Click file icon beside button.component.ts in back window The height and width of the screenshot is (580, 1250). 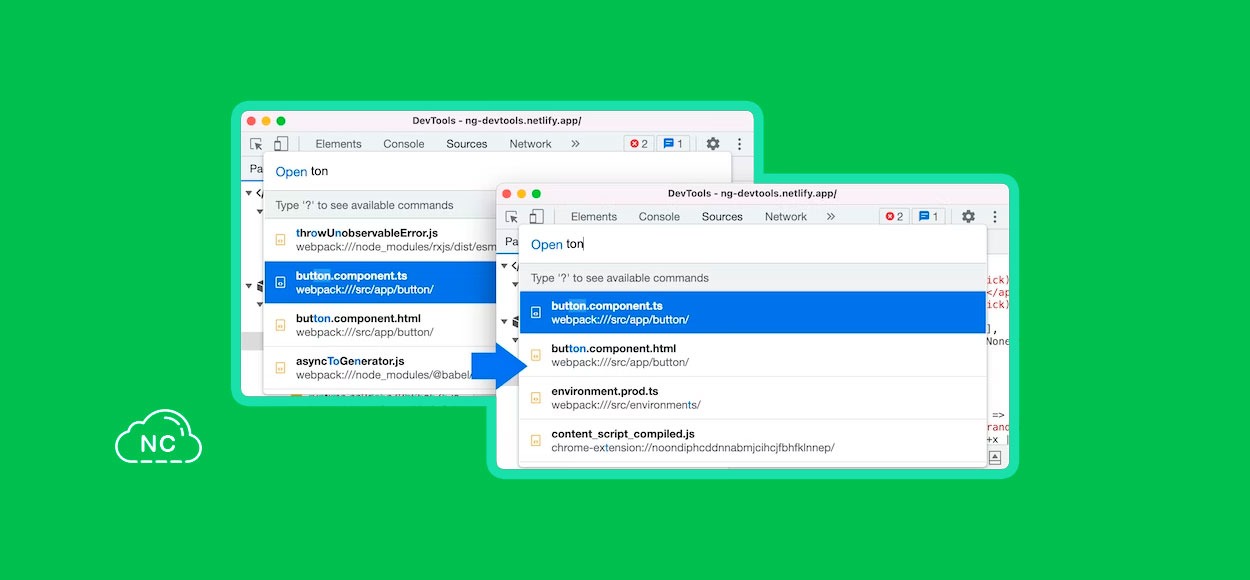(x=281, y=282)
